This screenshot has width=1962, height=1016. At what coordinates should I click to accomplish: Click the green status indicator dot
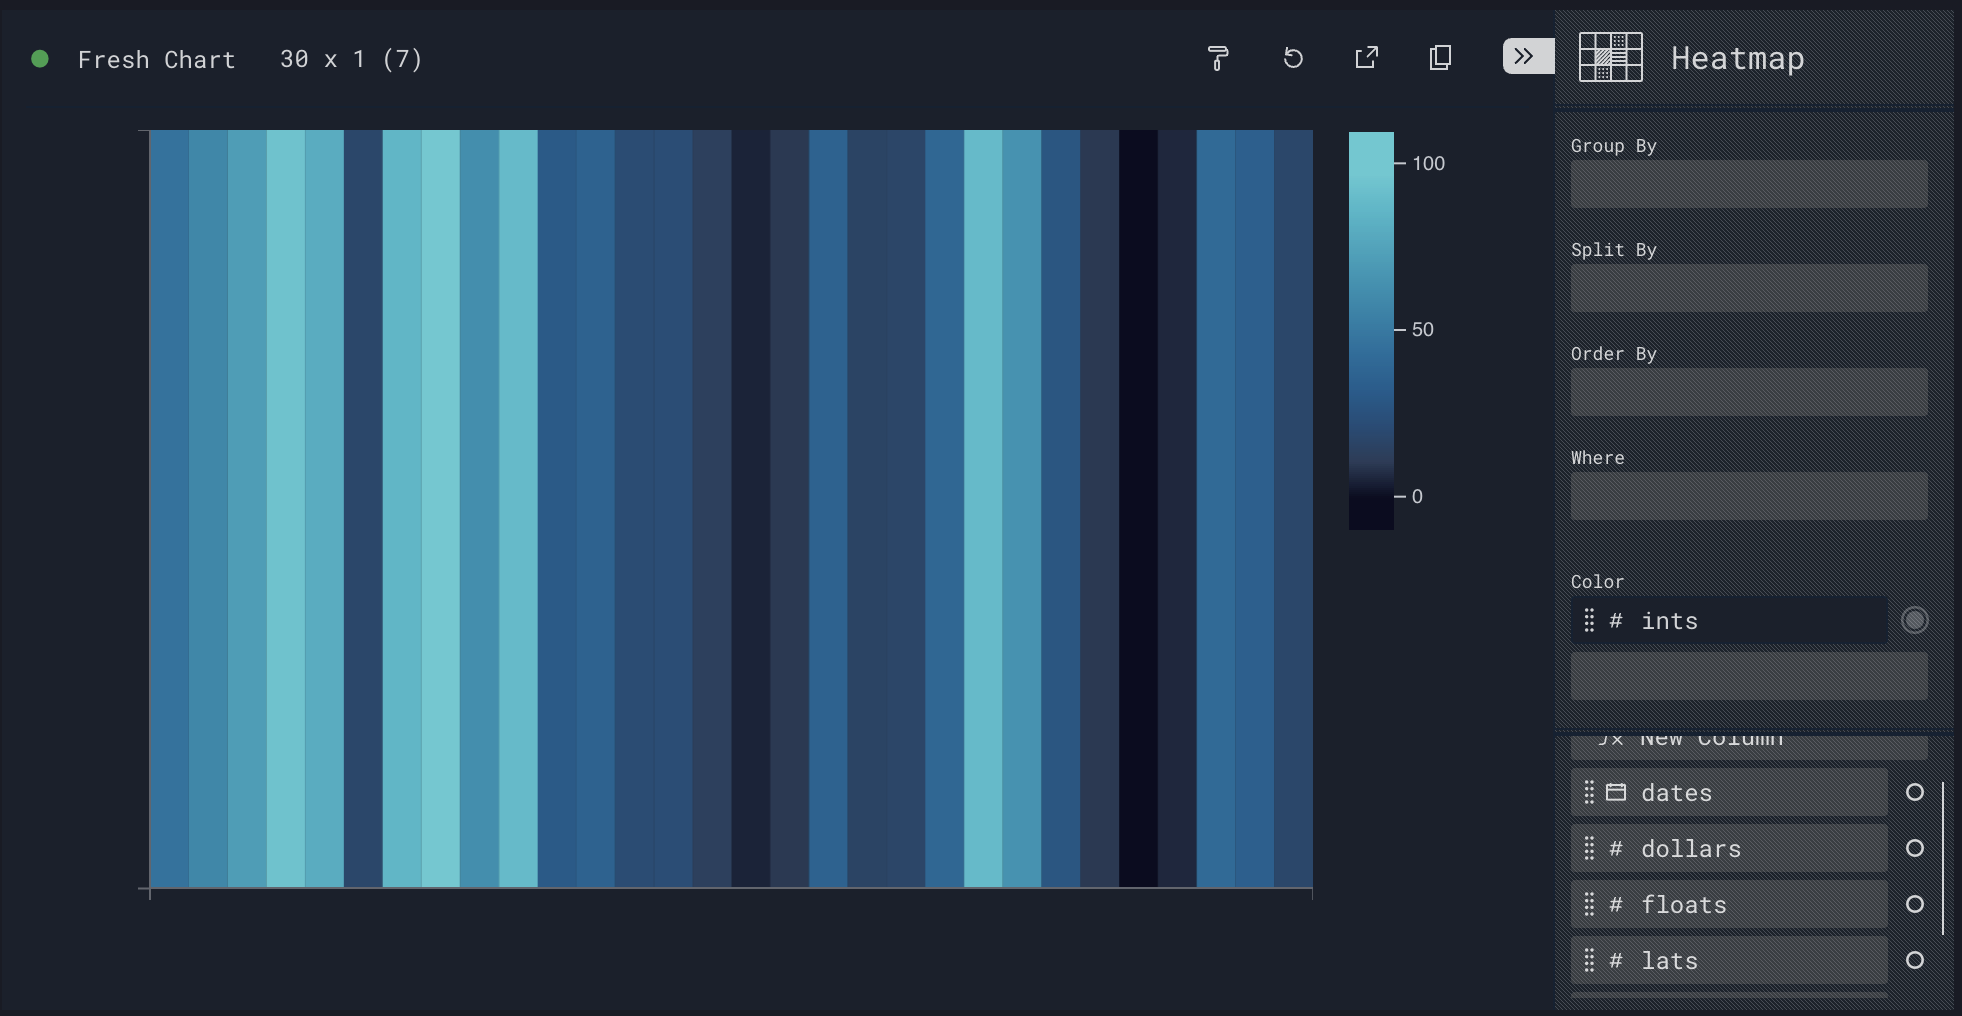(40, 59)
